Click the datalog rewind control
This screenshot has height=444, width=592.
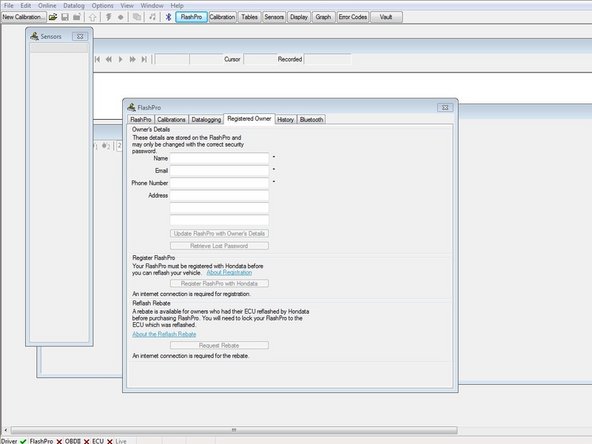coord(109,59)
